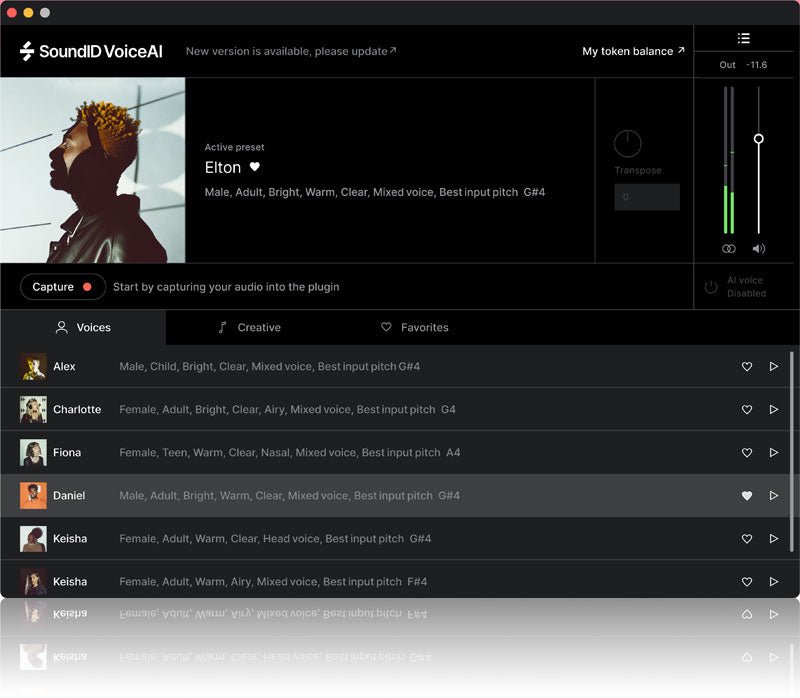800x698 pixels.
Task: Click Charlotte's description ending in G4
Action: [287, 409]
